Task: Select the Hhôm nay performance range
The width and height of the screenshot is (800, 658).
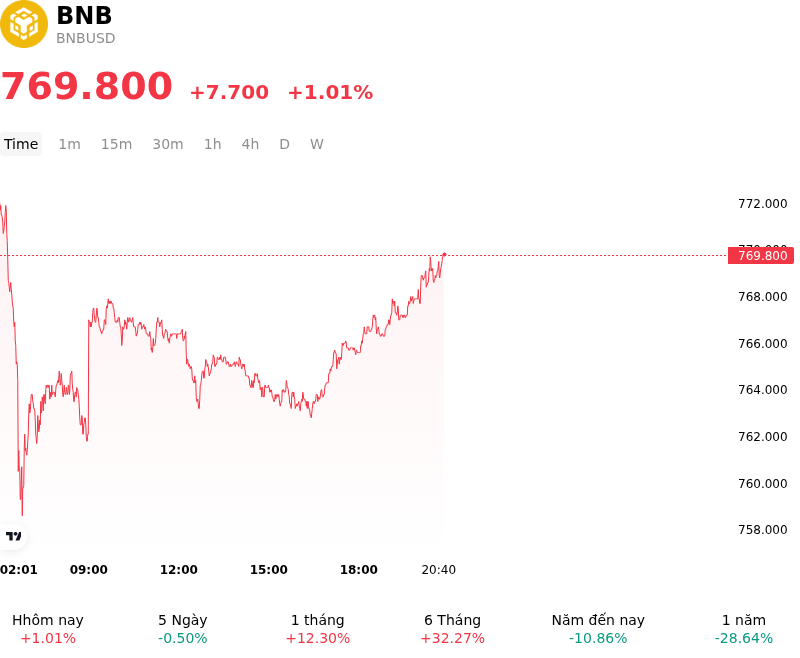Action: (x=48, y=629)
